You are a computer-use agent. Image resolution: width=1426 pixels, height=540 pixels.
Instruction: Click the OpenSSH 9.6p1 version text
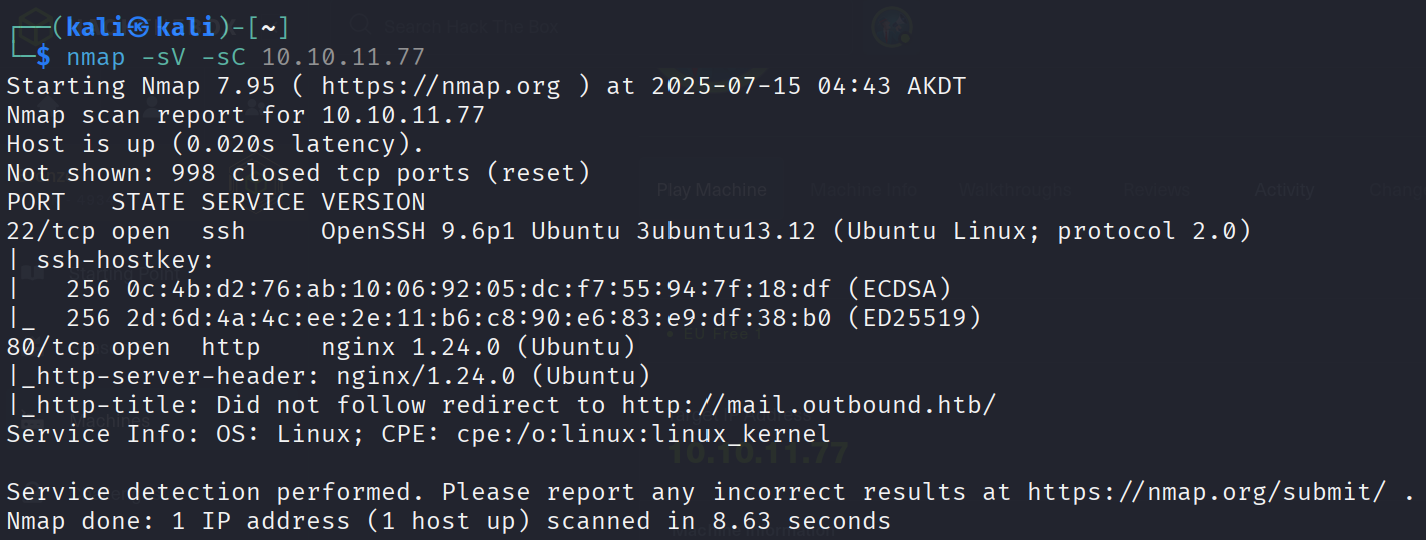point(418,231)
